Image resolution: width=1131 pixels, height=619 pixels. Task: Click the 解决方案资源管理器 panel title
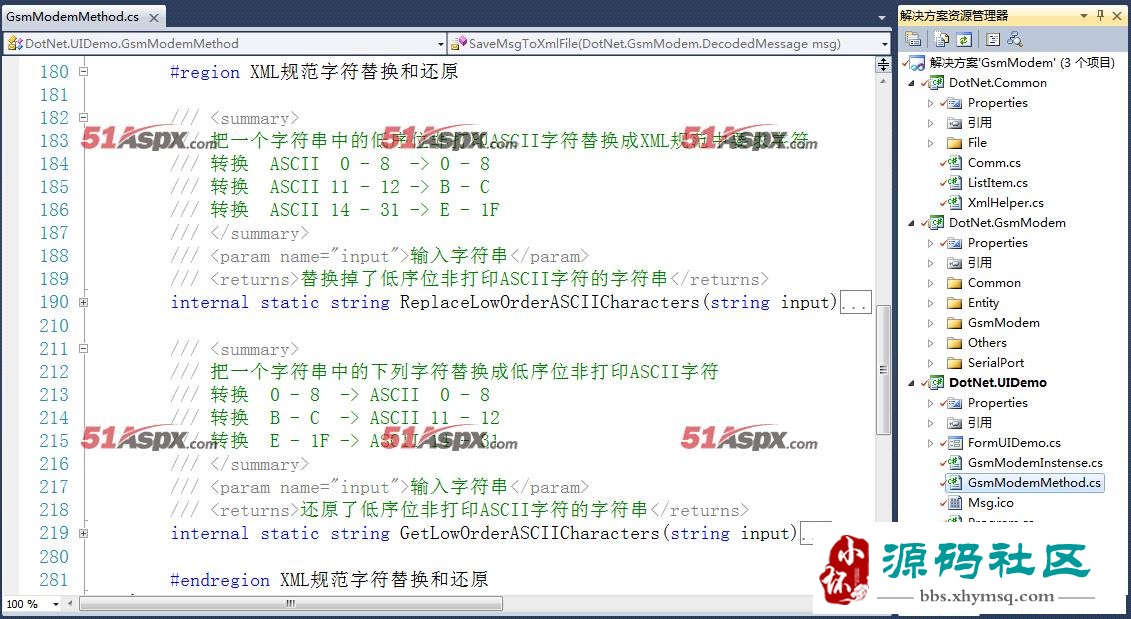954,15
